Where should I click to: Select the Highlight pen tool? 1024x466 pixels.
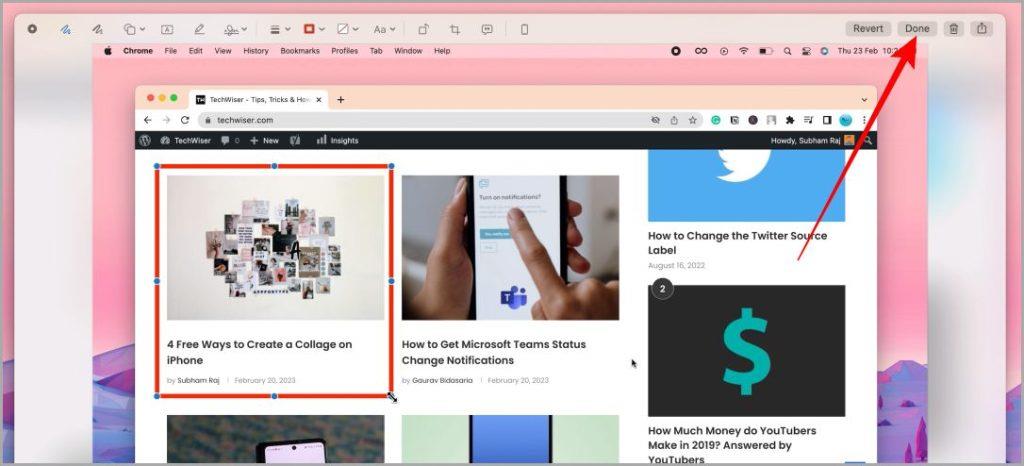coord(199,29)
